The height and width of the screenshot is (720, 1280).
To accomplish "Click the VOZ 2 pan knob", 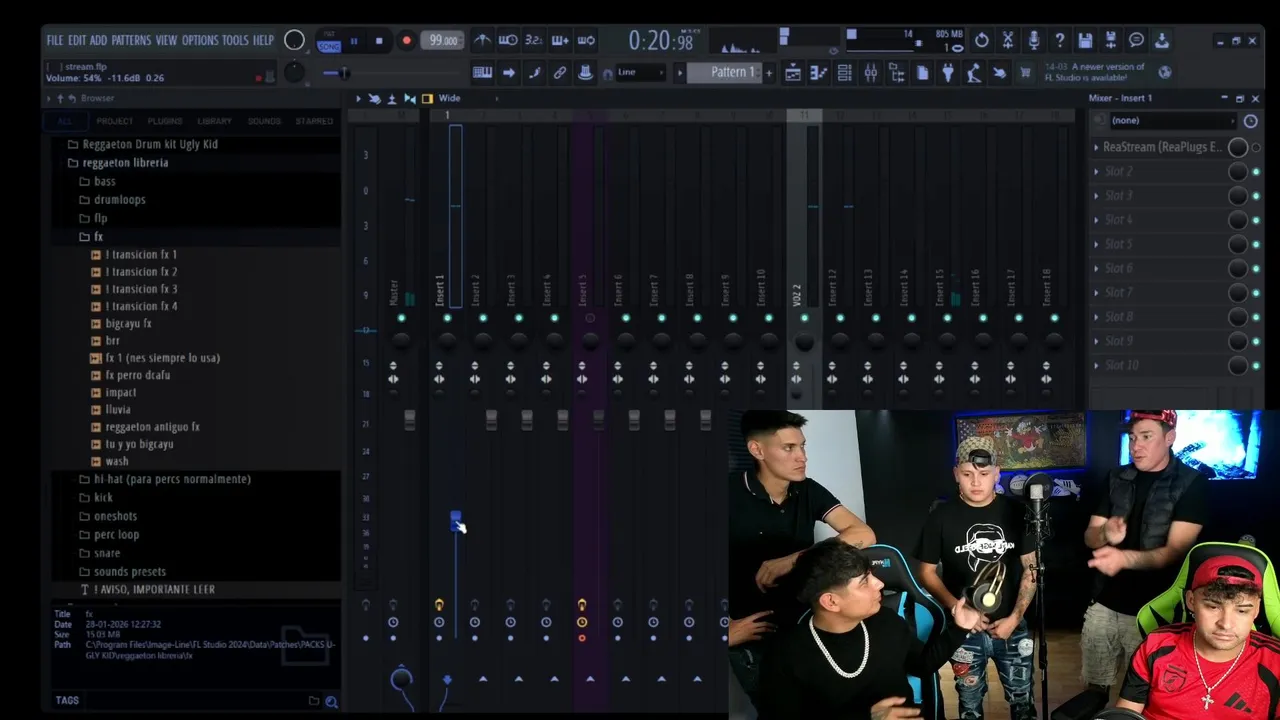I will (x=804, y=342).
